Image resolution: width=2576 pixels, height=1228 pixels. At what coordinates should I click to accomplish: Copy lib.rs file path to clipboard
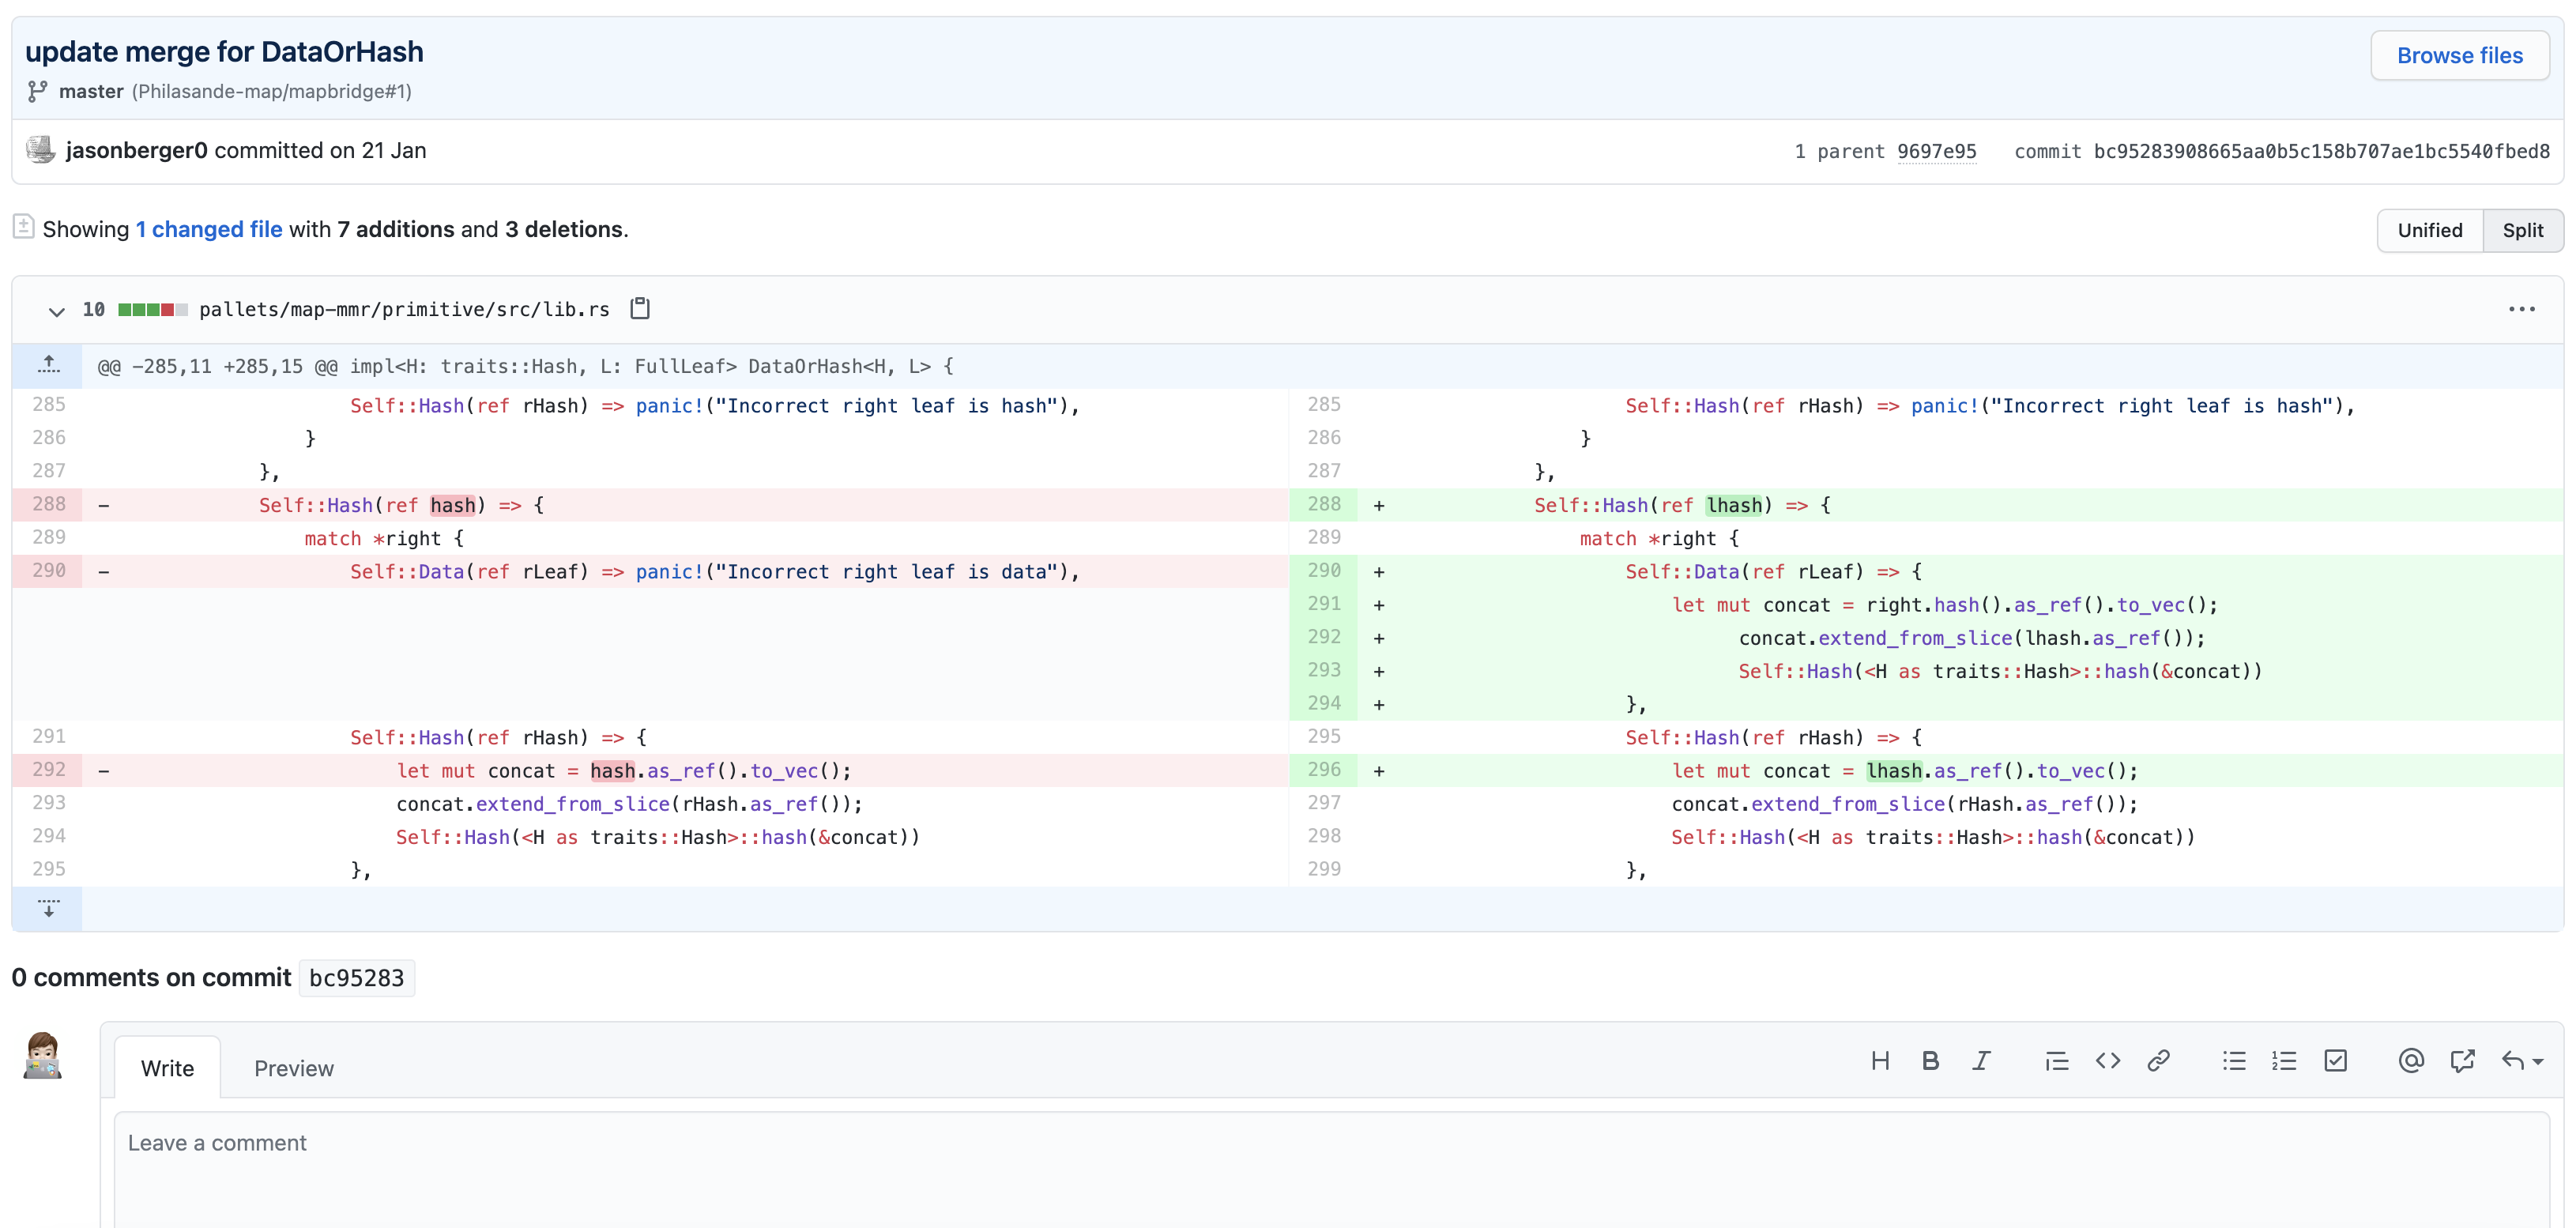pyautogui.click(x=640, y=309)
